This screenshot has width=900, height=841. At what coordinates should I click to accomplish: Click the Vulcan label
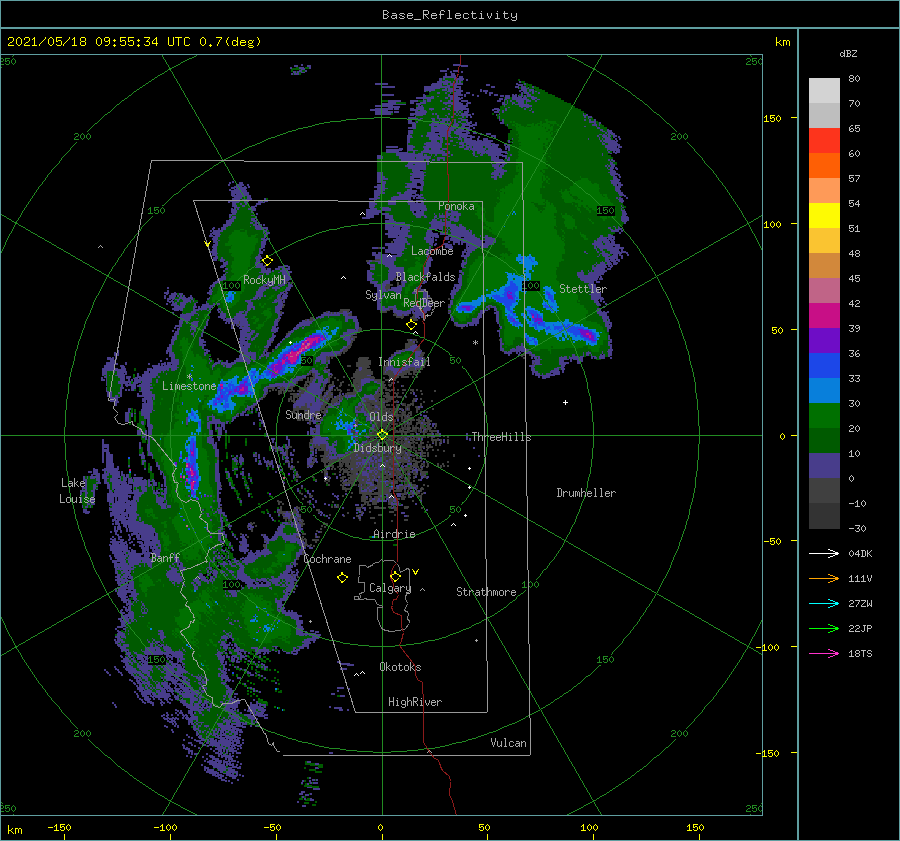pyautogui.click(x=509, y=743)
